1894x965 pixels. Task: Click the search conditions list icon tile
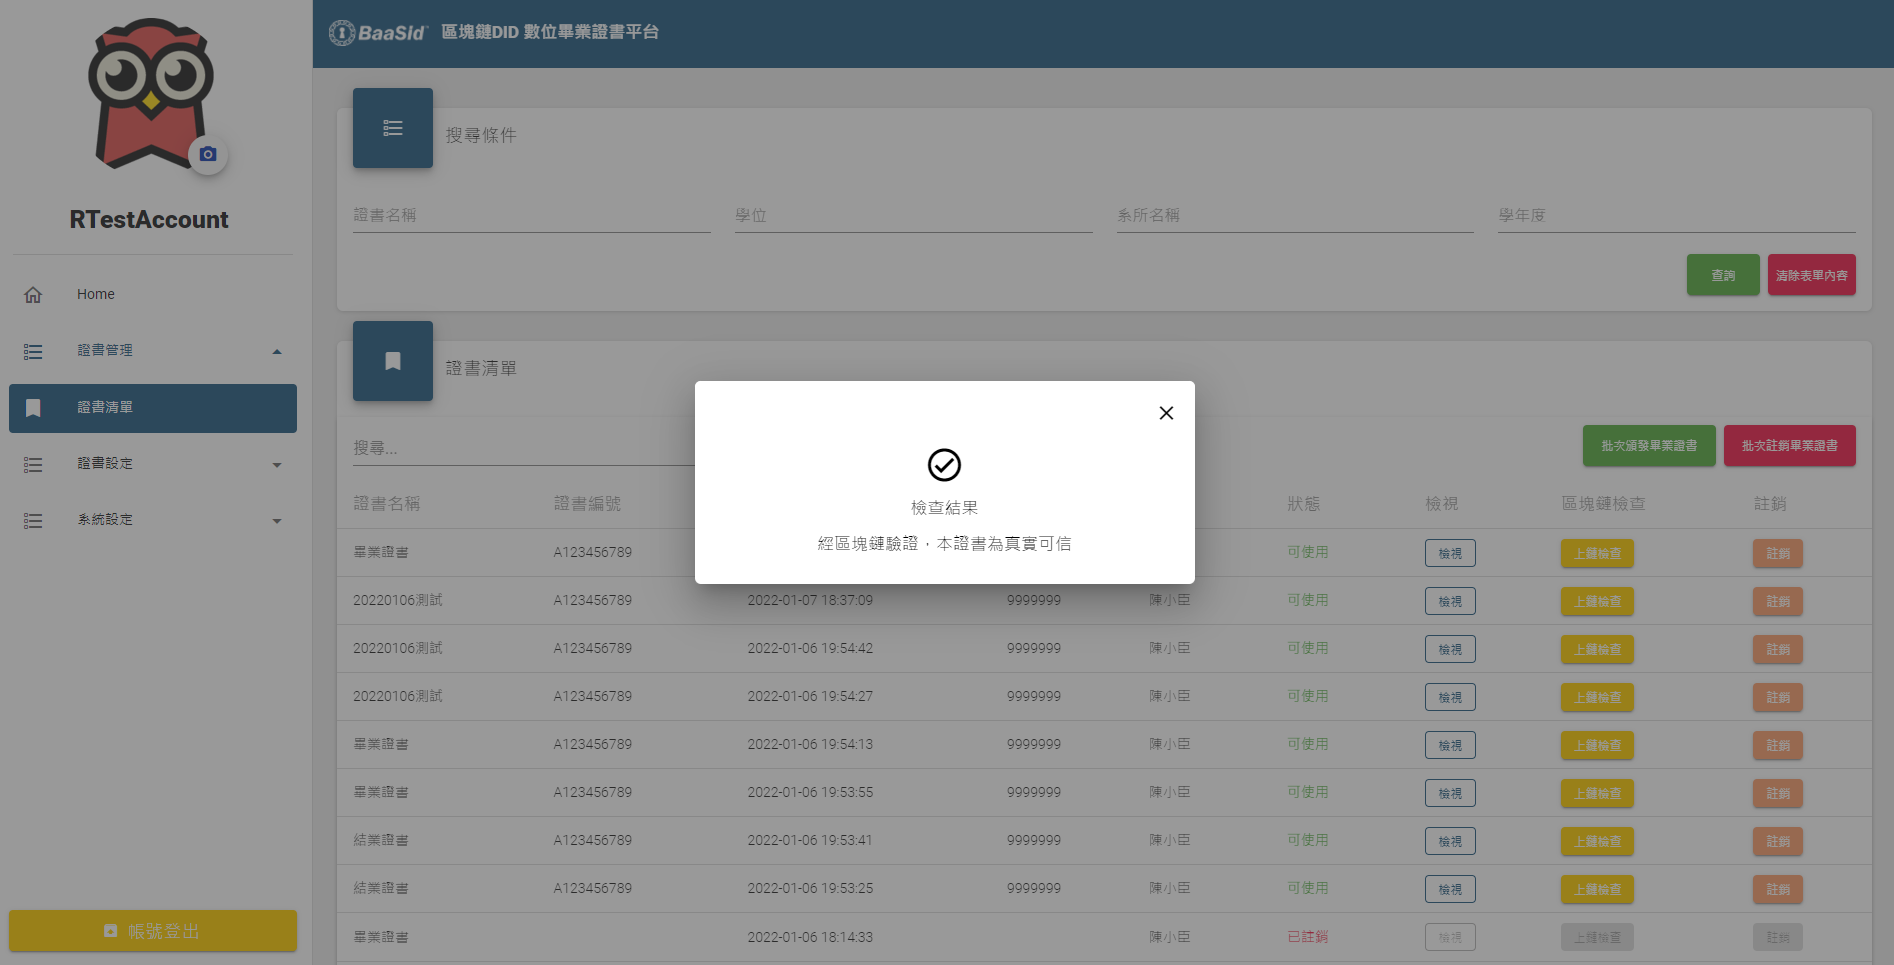(393, 128)
